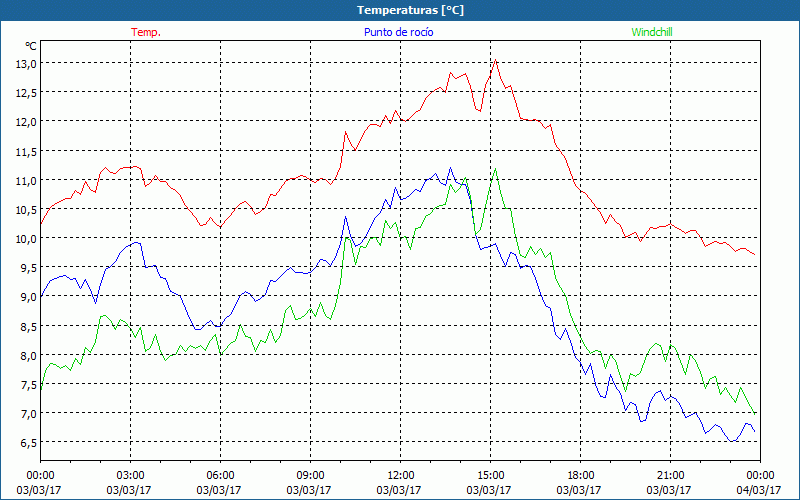The height and width of the screenshot is (500, 800).
Task: Click the 06:00 time axis label
Action: tap(219, 476)
